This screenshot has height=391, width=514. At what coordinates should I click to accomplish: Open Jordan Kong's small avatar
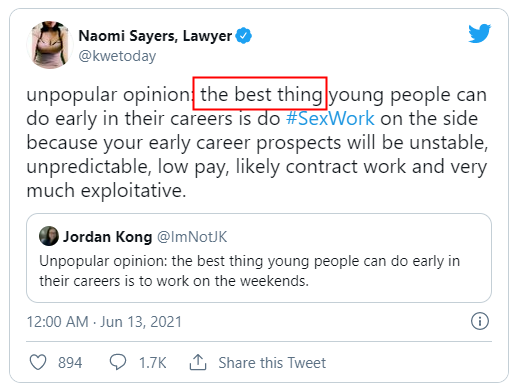[49, 236]
